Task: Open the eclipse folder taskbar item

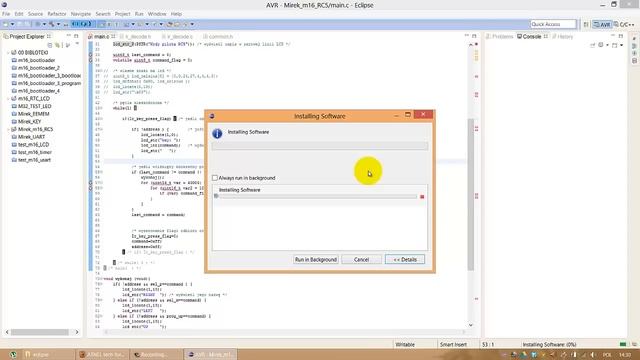Action: [x=48, y=354]
